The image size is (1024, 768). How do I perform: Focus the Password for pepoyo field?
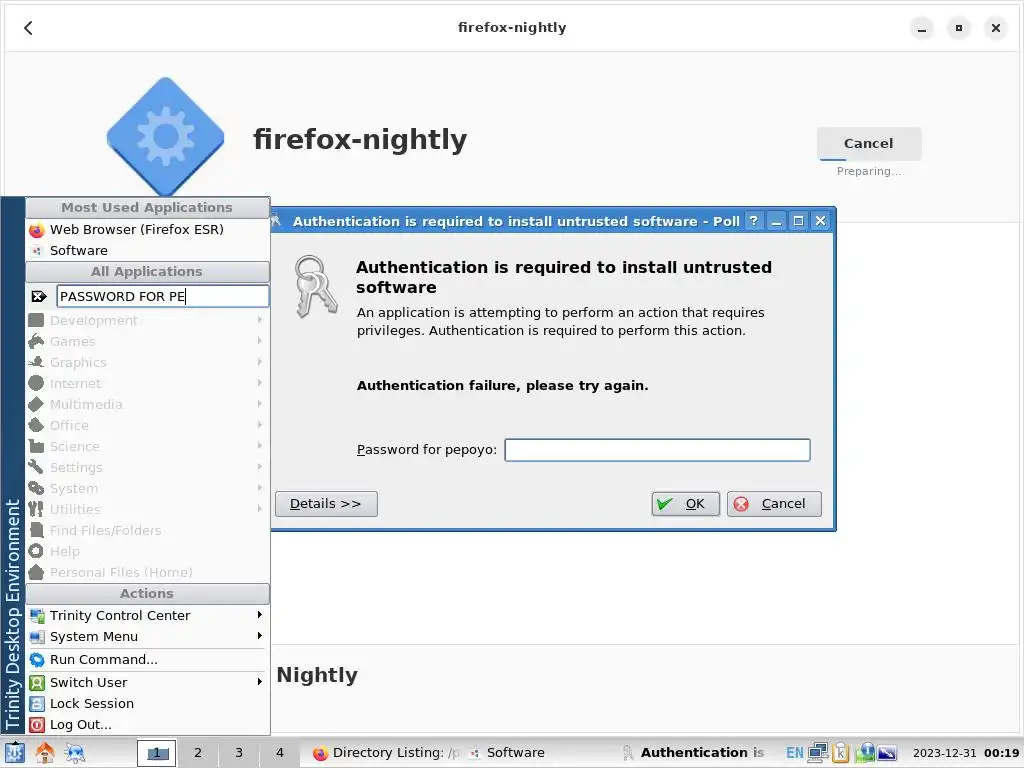point(657,450)
